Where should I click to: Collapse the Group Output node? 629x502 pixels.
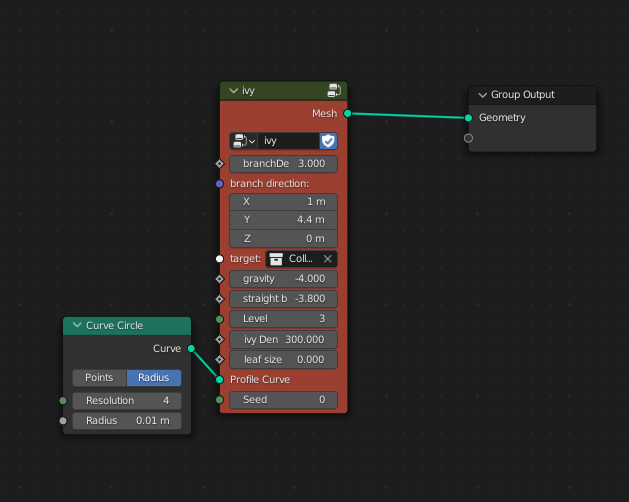483,95
